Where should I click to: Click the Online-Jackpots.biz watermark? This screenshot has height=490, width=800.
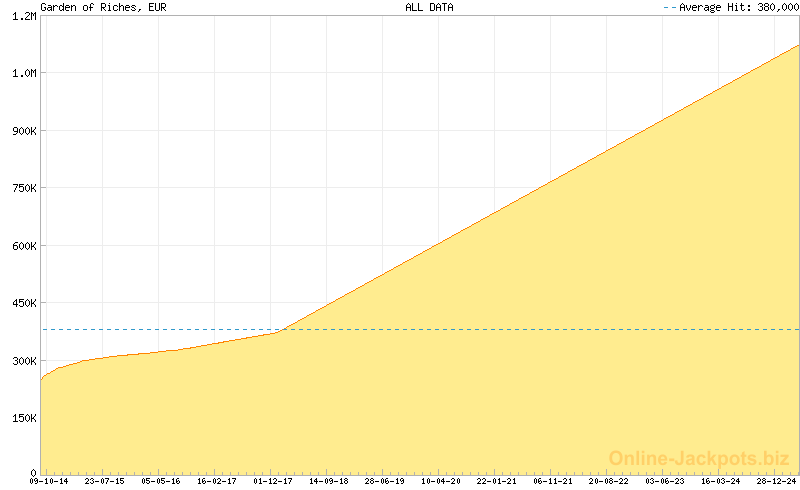coord(699,458)
